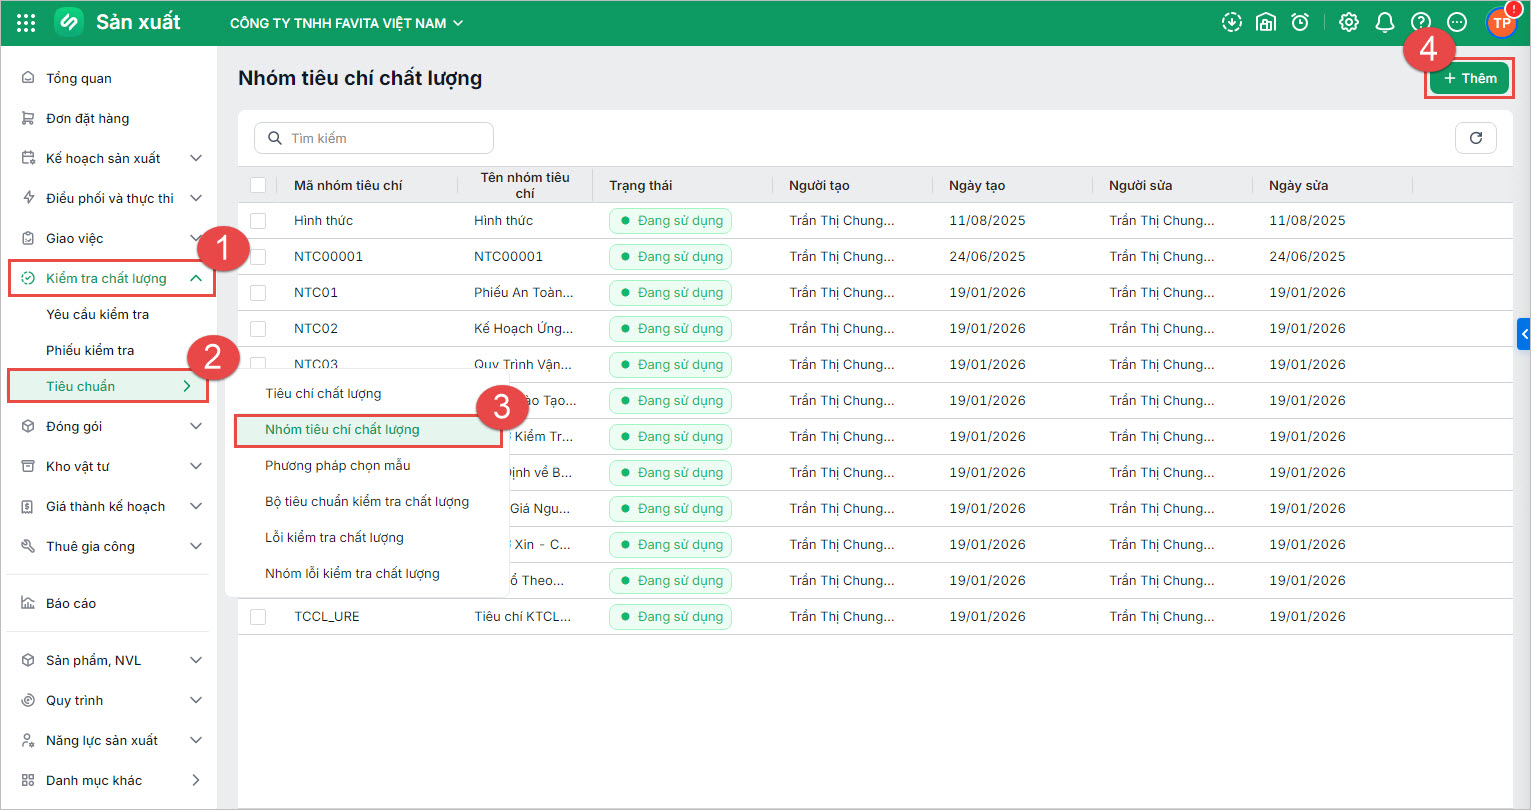Expand the Đóng gói section
Viewport: 1531px width, 810px height.
[196, 426]
